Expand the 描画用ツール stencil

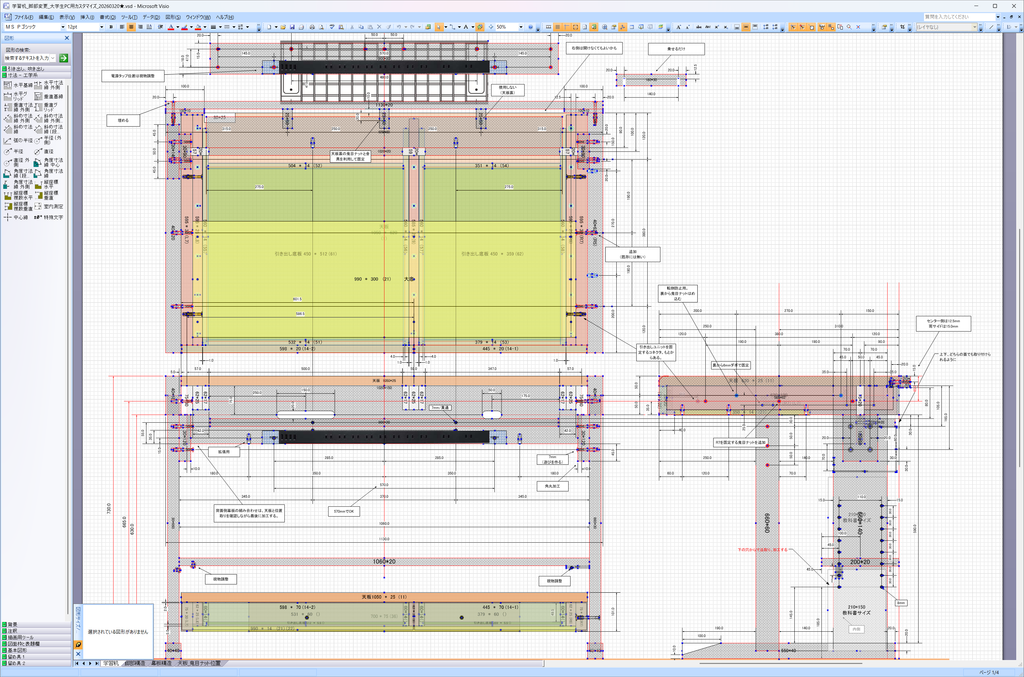(x=36, y=637)
